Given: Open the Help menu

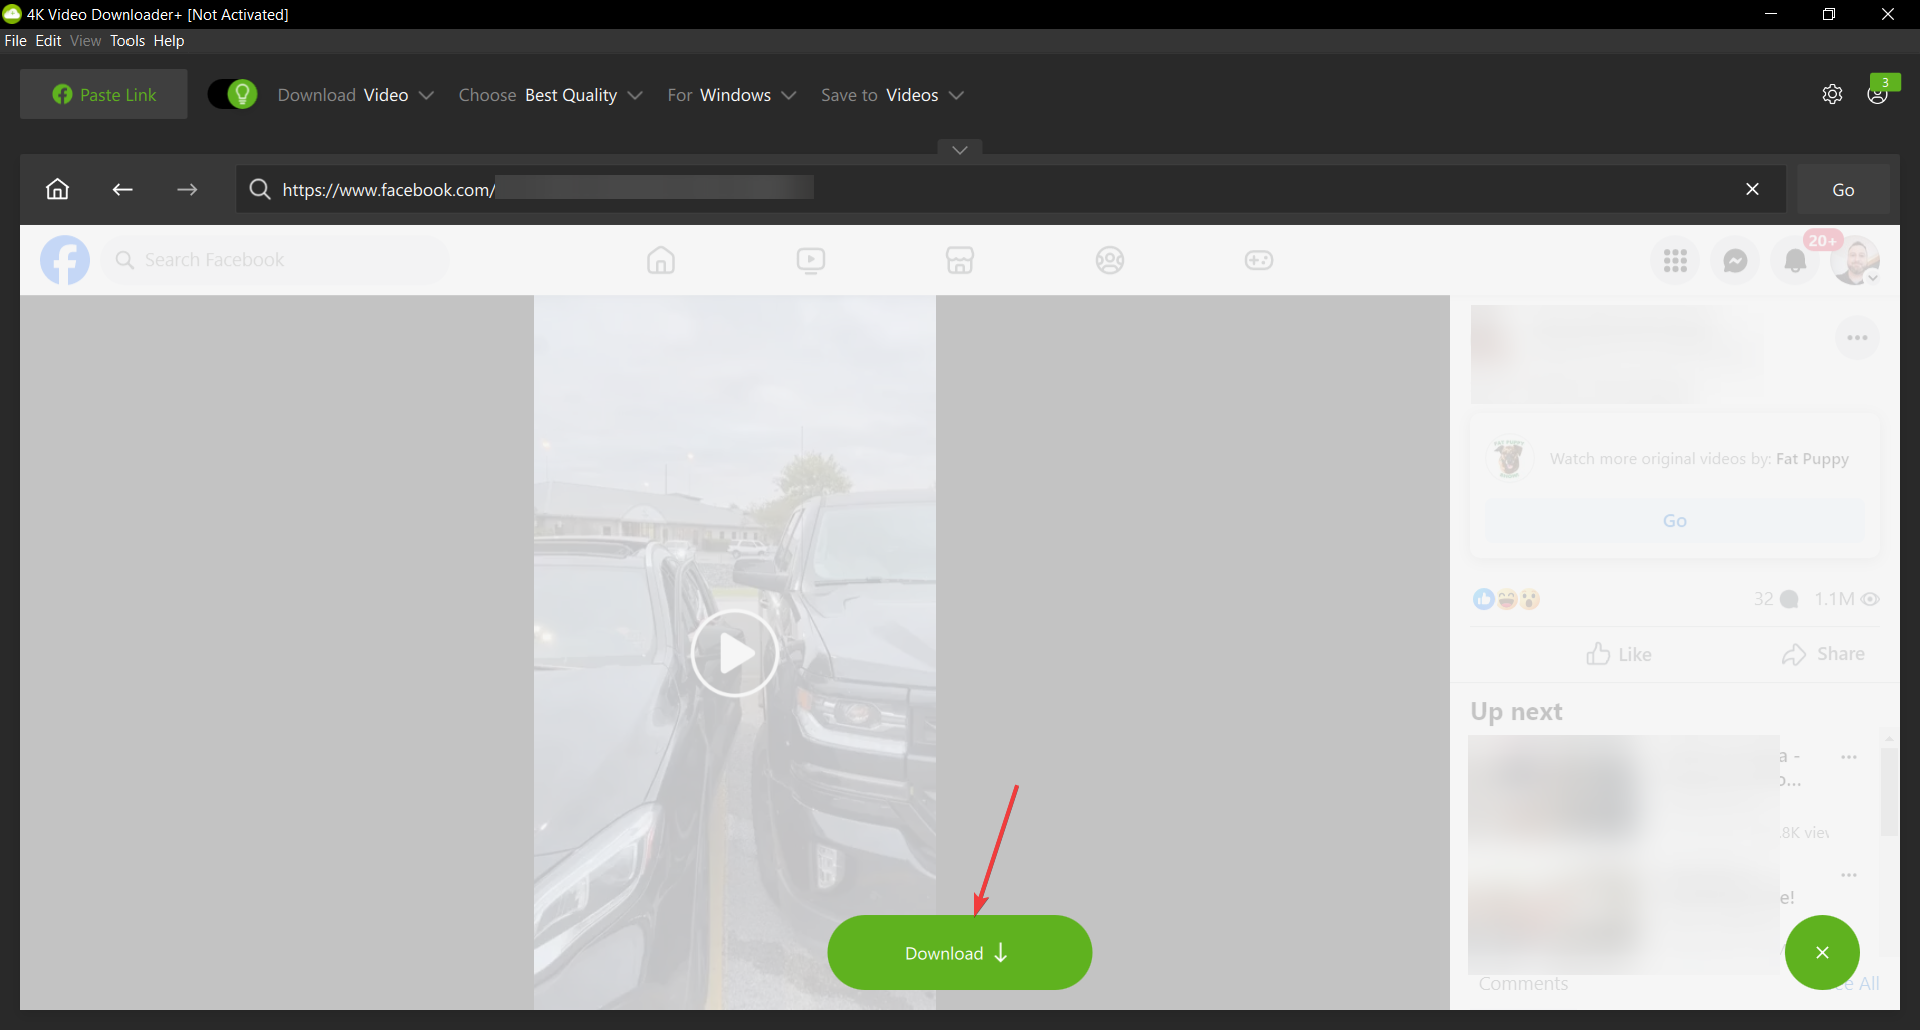Looking at the screenshot, I should coord(168,40).
